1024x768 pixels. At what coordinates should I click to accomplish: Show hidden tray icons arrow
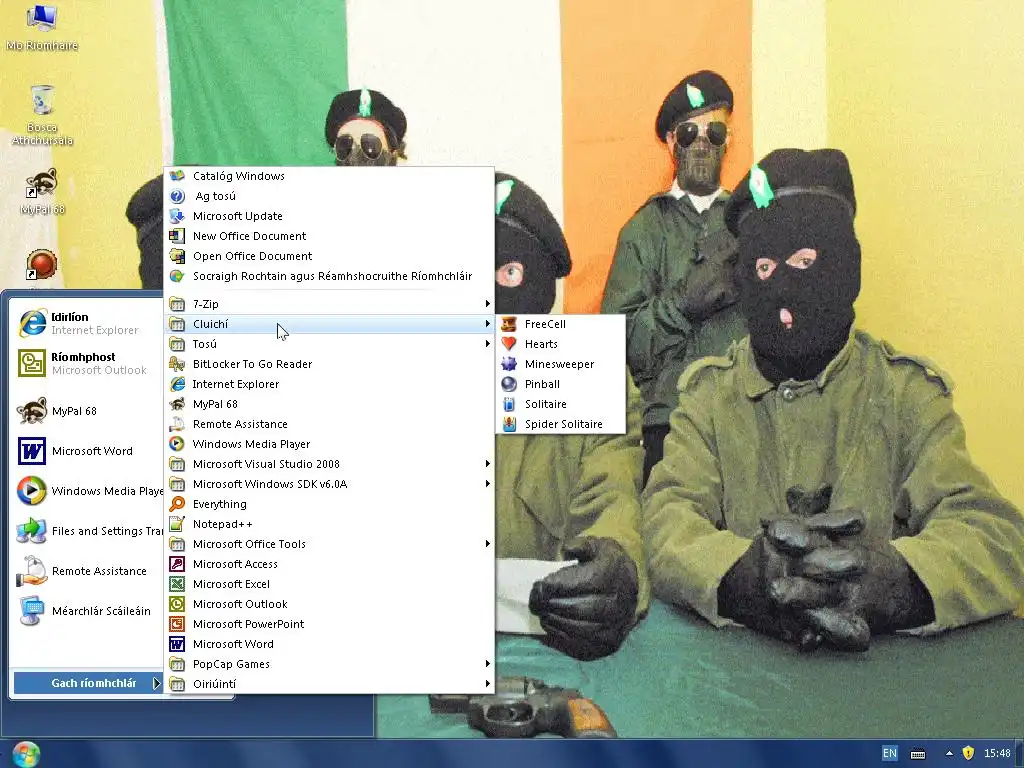pos(949,754)
